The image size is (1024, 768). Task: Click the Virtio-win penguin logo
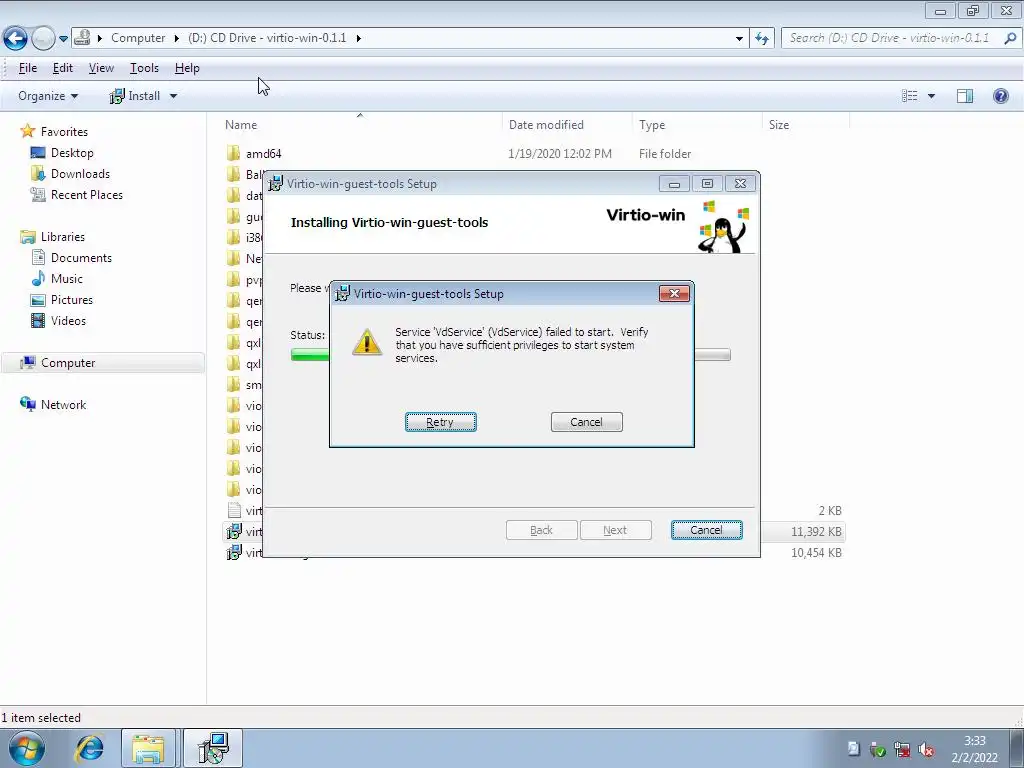[722, 227]
